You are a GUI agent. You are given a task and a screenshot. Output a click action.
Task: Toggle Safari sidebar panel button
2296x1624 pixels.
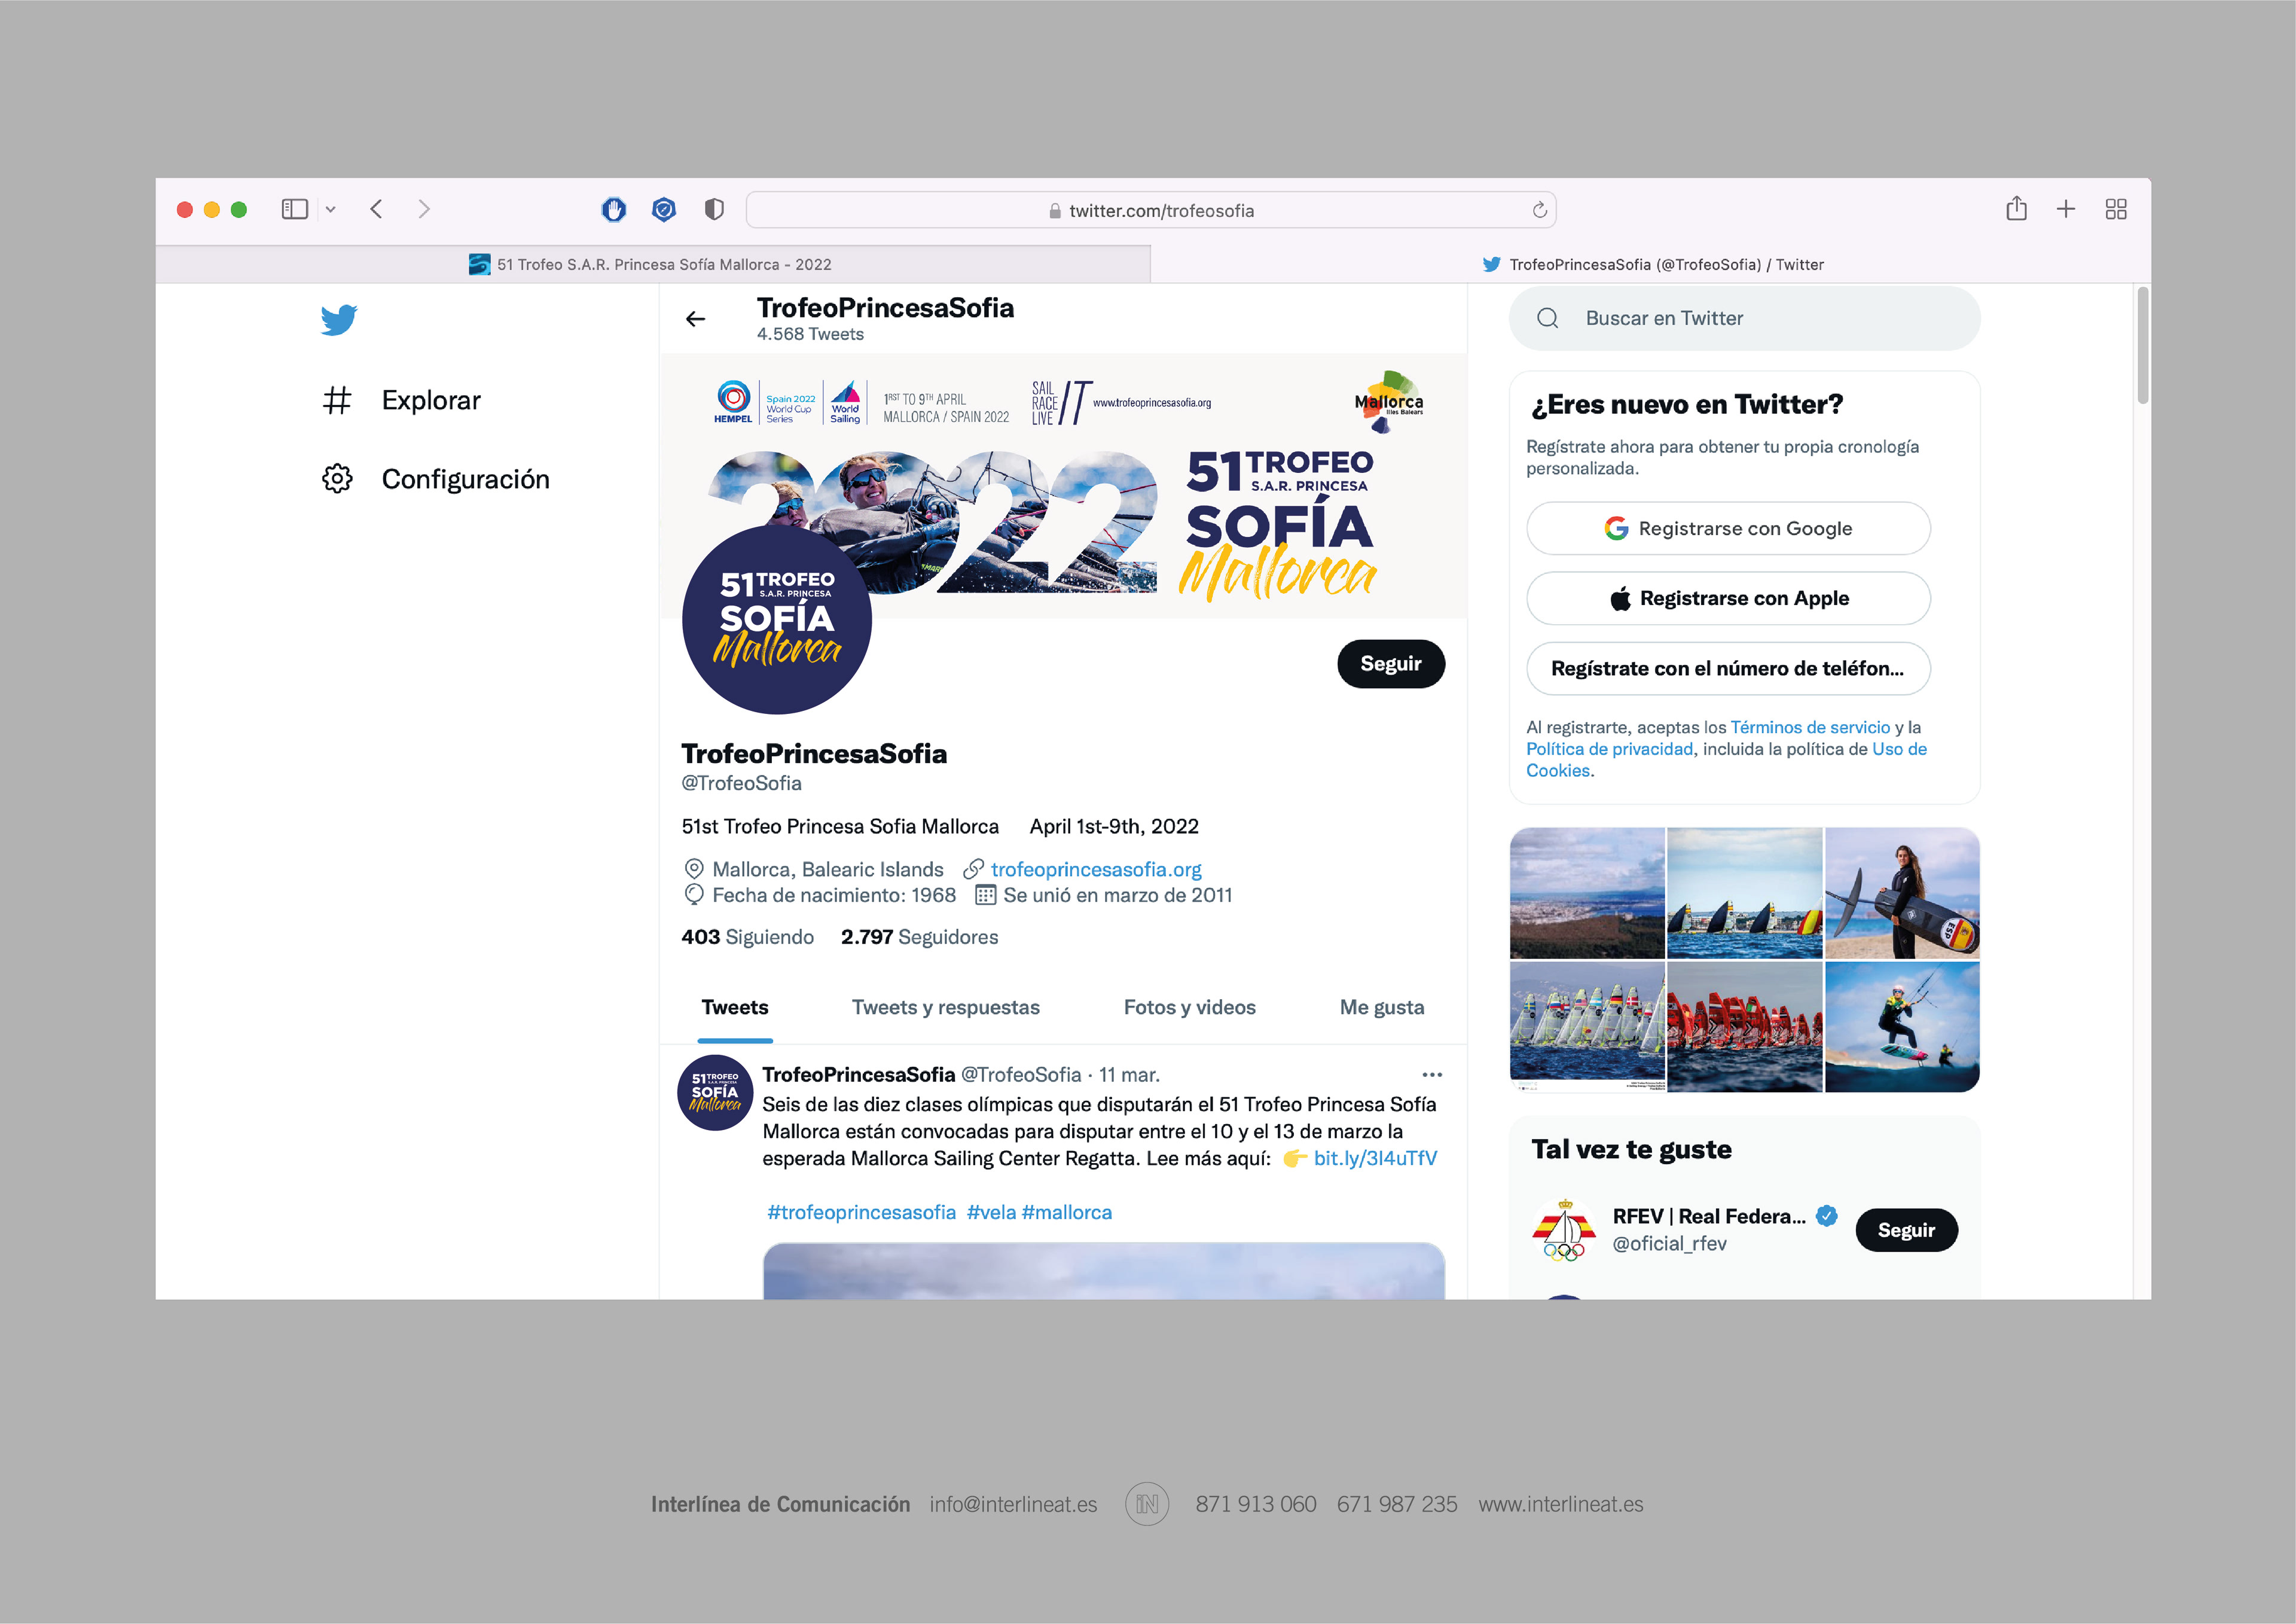294,209
